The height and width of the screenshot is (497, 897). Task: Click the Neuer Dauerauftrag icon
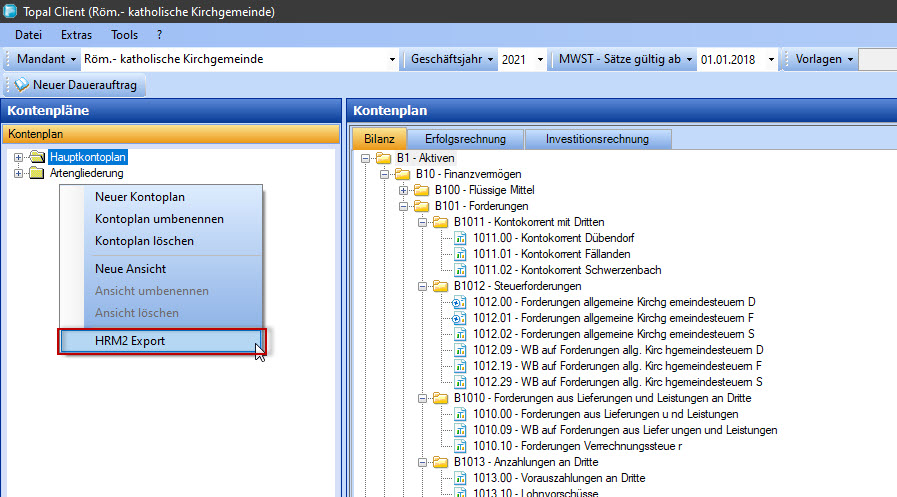[21, 86]
